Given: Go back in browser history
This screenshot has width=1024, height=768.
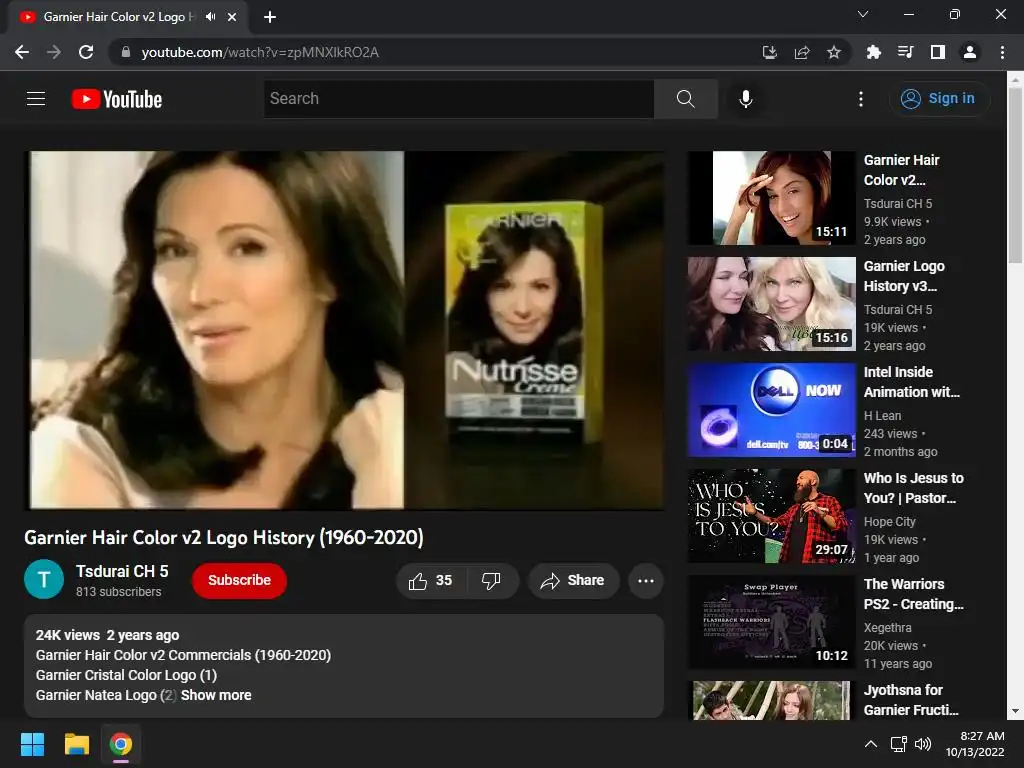Looking at the screenshot, I should click(22, 52).
